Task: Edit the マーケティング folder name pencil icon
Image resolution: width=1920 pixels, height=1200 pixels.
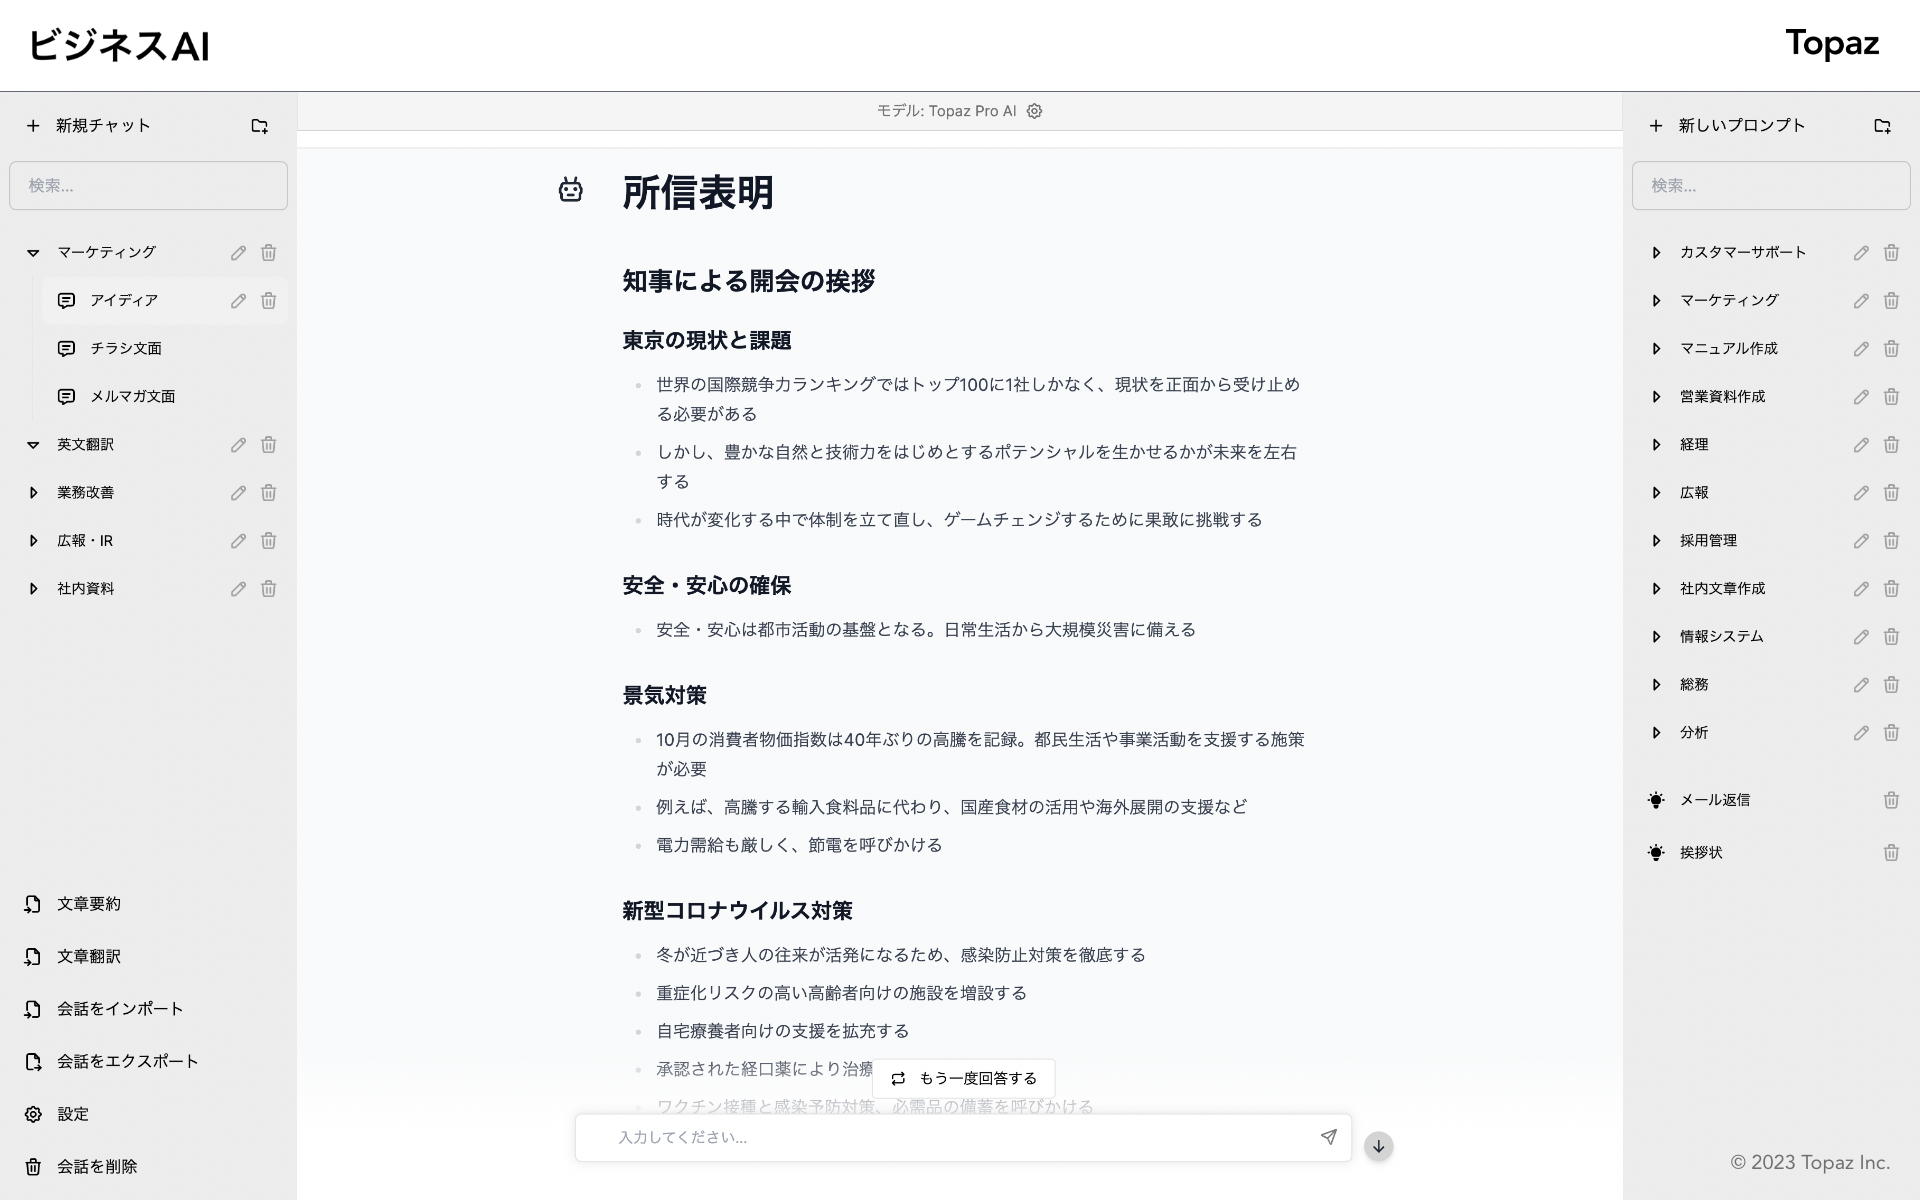Action: (238, 253)
